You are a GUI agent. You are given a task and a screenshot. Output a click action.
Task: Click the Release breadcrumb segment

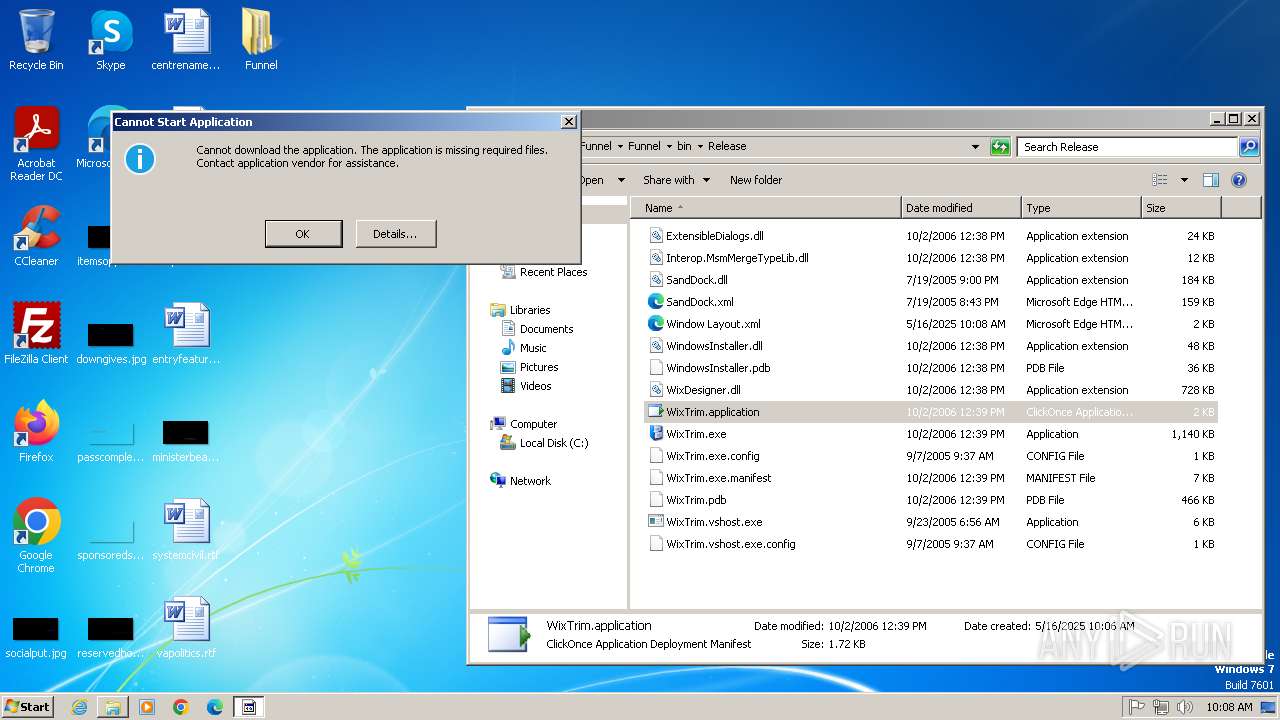click(x=727, y=147)
